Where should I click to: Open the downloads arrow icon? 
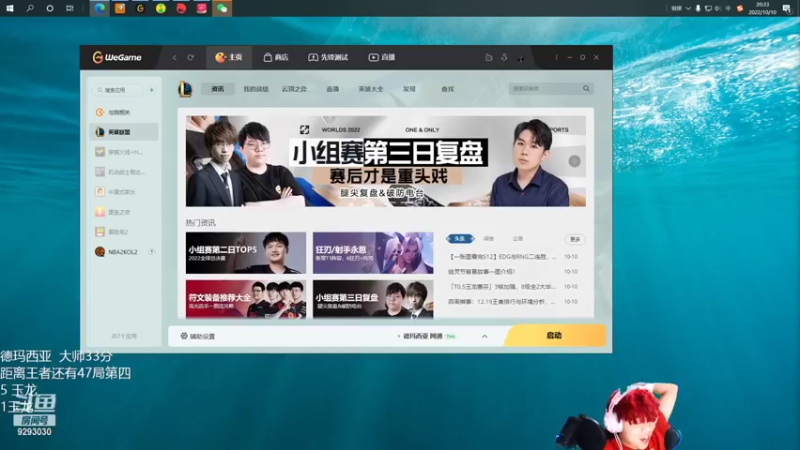(504, 58)
